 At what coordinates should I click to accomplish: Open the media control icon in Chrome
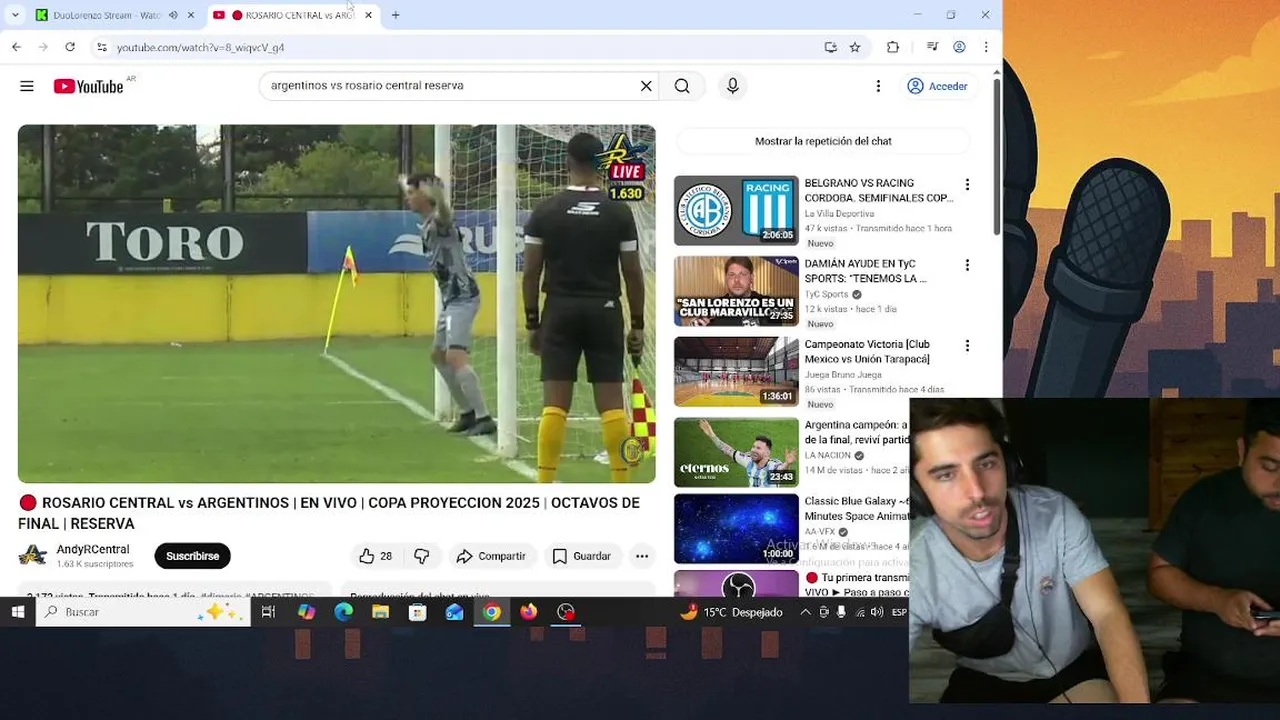[932, 47]
